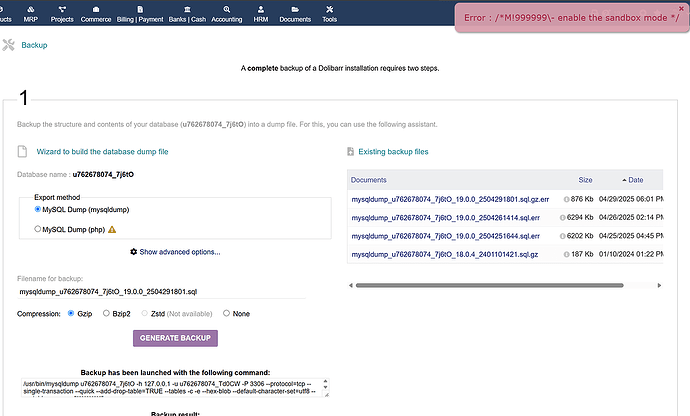Open mysqldump 2504261414.sql.err backup file
The image size is (690, 416).
[445, 218]
